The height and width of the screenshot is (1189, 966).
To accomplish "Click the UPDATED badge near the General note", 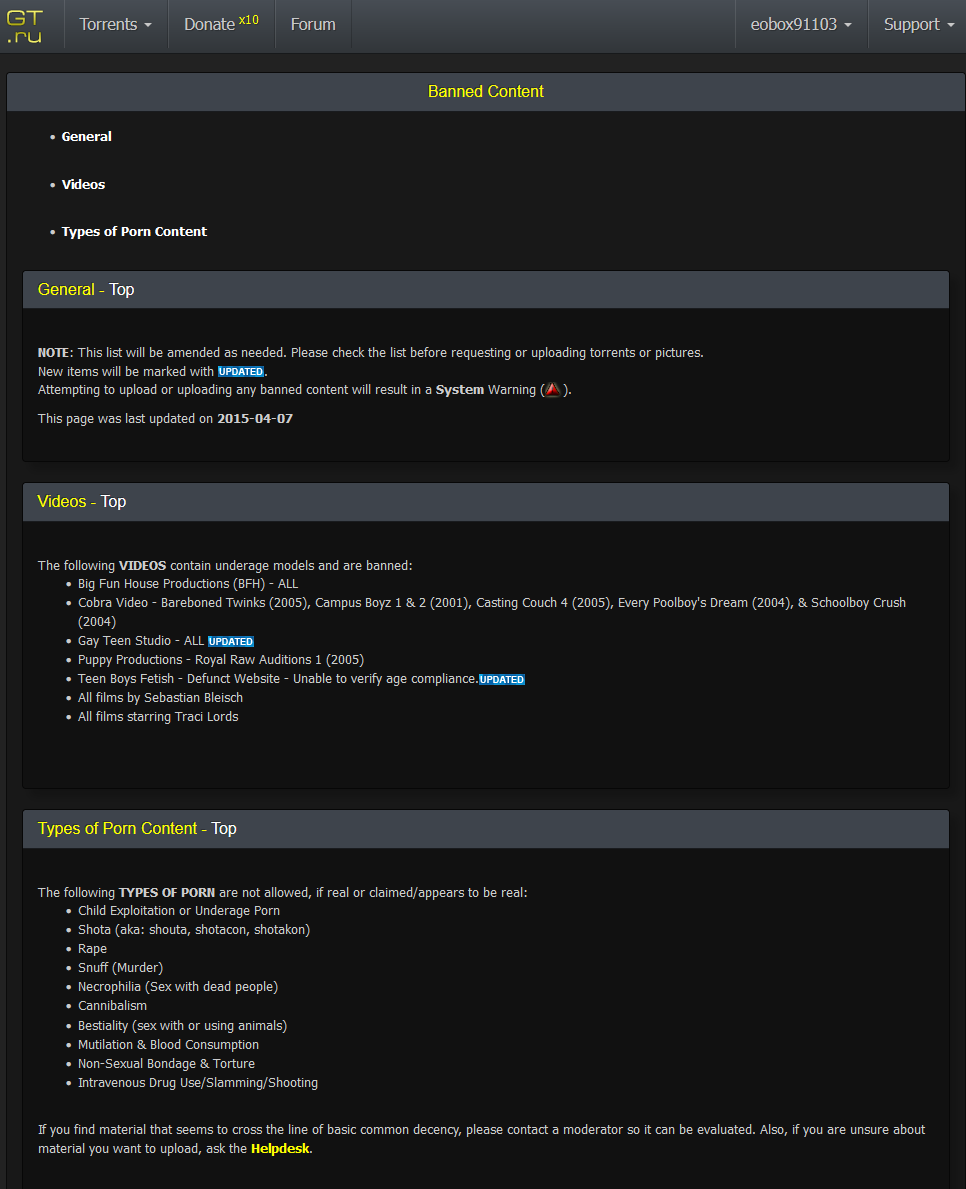I will coord(240,371).
